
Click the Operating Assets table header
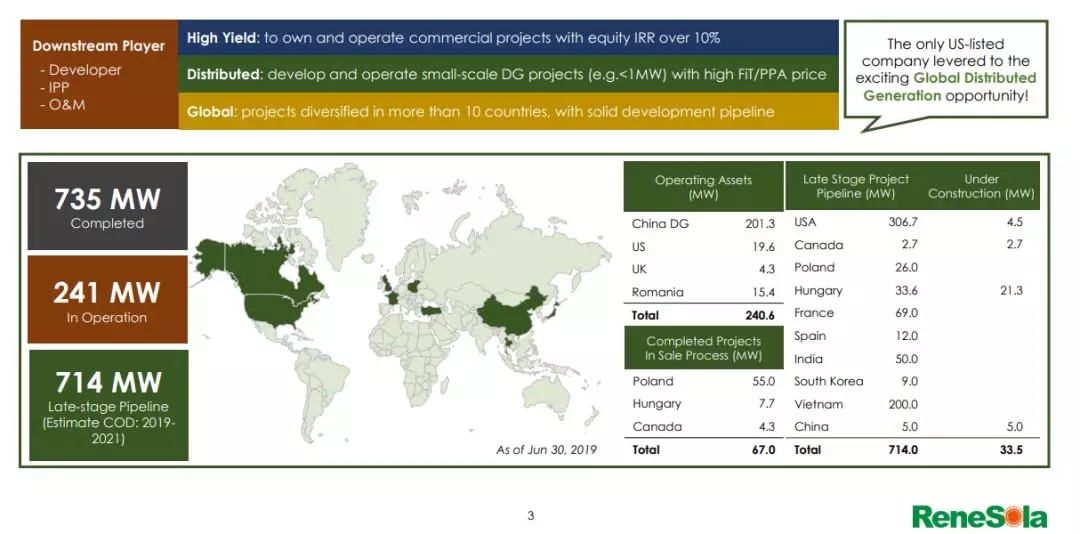point(703,187)
